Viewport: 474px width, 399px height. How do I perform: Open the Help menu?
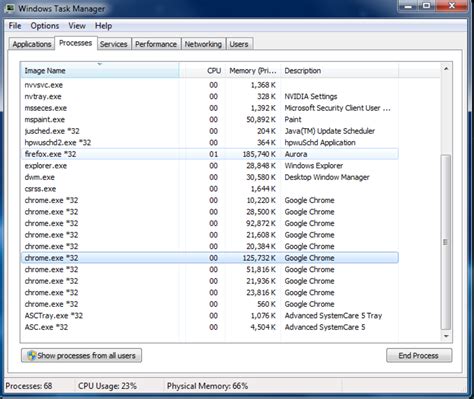[x=103, y=26]
